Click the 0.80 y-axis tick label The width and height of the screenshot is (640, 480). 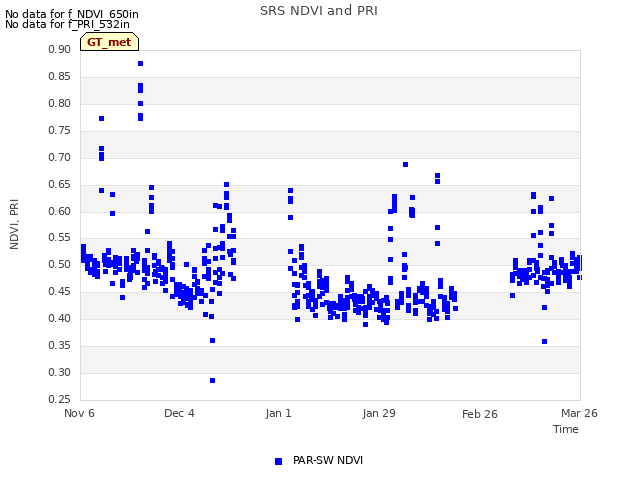(59, 103)
